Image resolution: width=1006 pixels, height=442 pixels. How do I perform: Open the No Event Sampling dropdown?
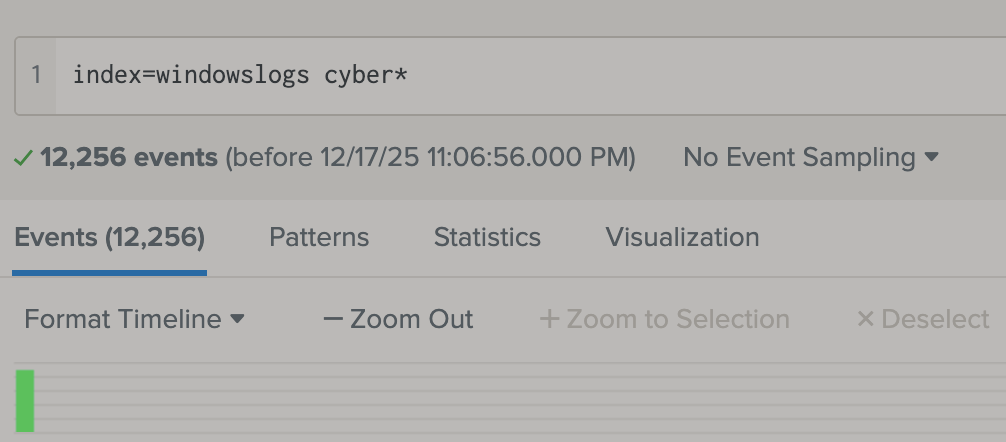click(x=810, y=157)
